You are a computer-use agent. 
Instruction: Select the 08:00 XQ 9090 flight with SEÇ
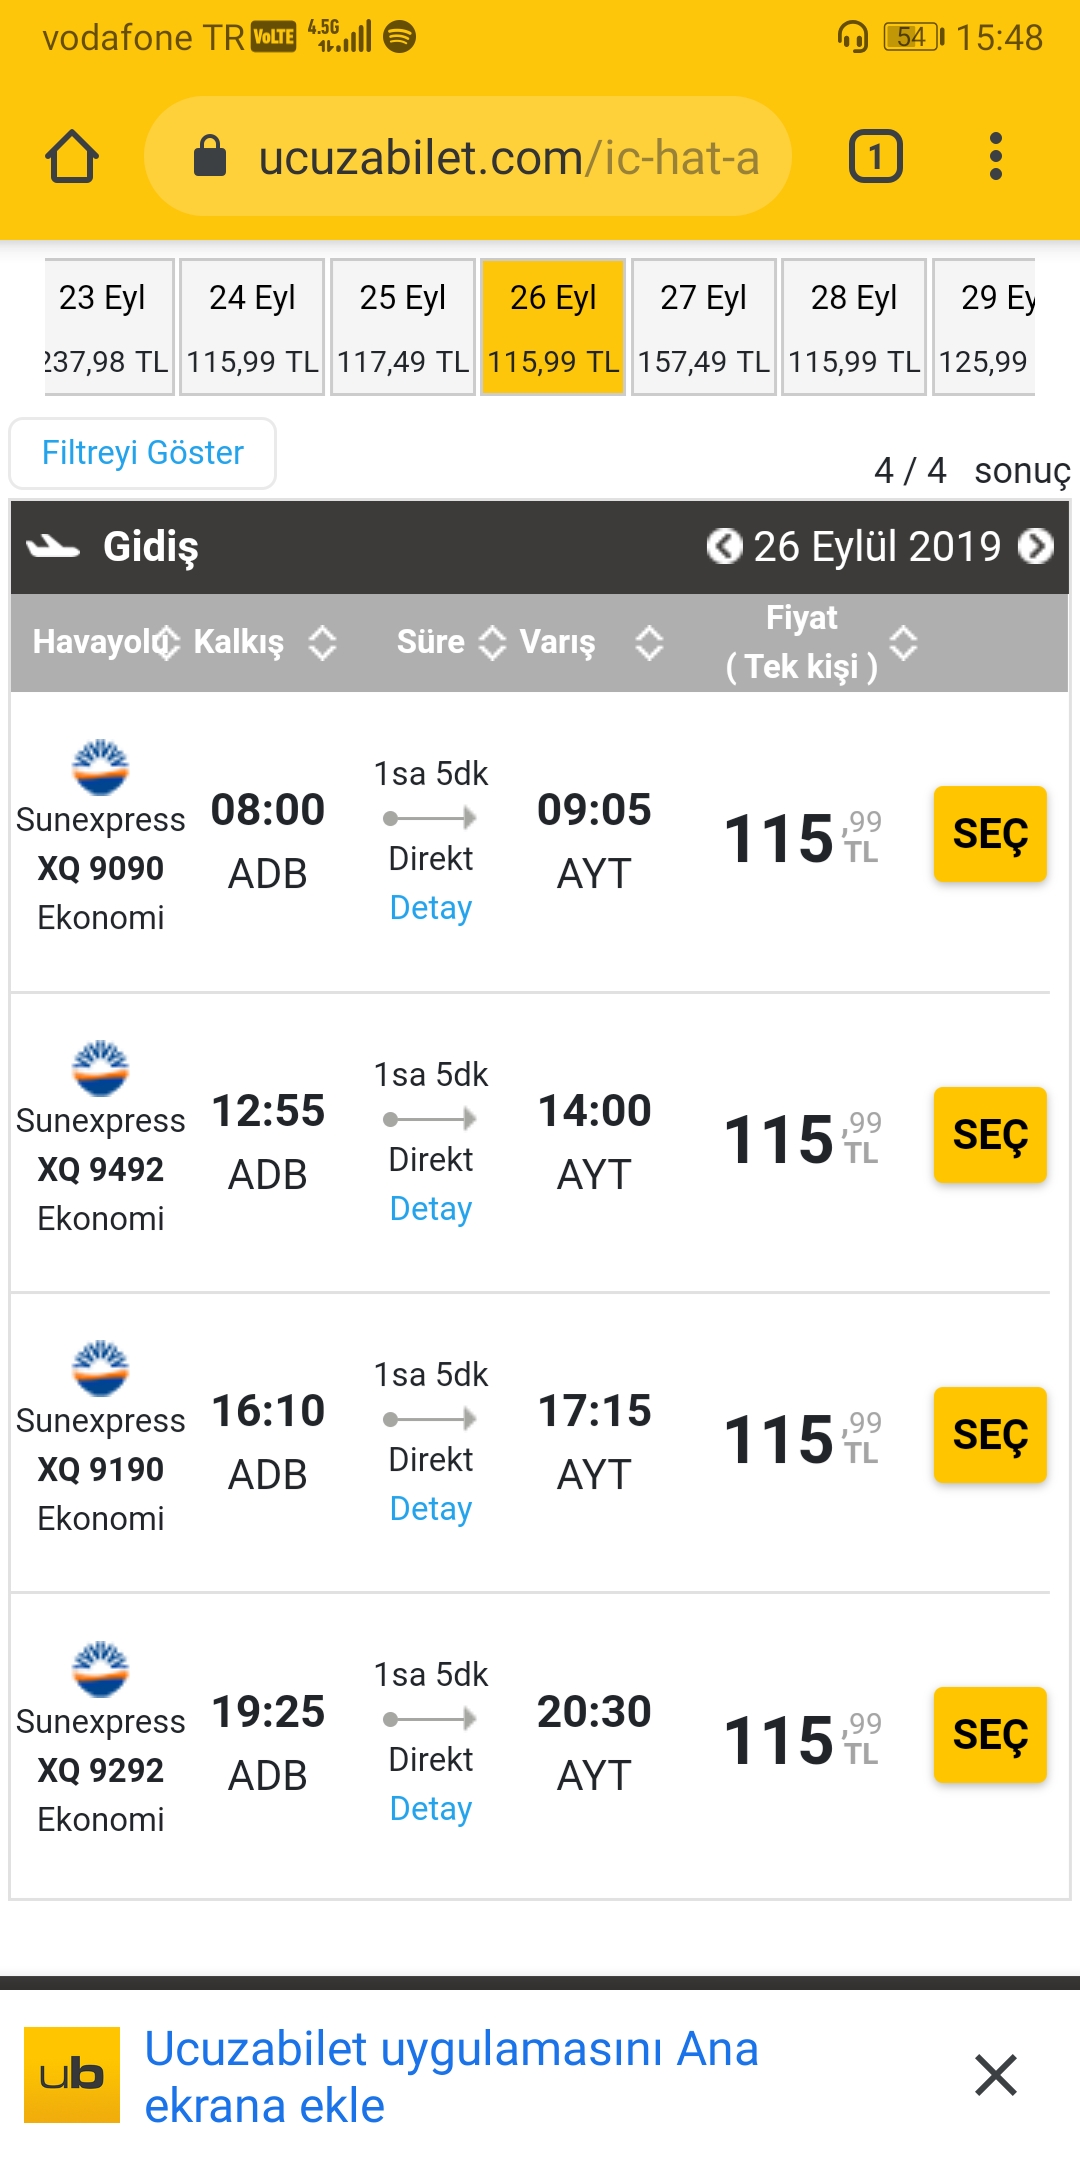pos(990,834)
